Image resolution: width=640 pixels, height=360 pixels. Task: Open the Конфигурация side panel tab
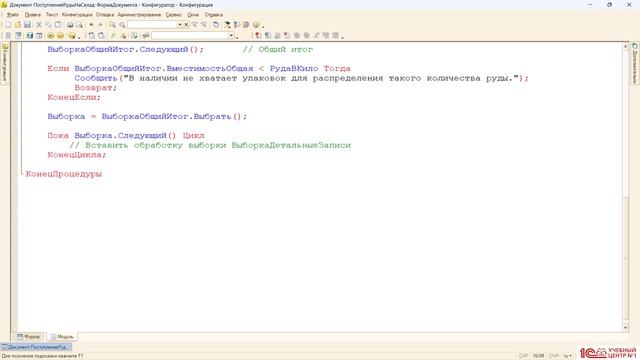(5, 64)
